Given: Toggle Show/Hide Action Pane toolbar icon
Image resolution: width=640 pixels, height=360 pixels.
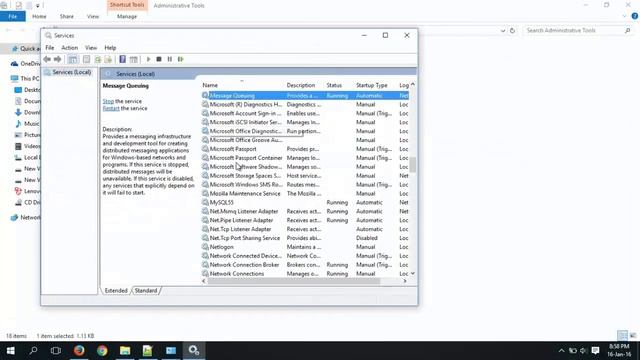Looking at the screenshot, I should point(133,59).
